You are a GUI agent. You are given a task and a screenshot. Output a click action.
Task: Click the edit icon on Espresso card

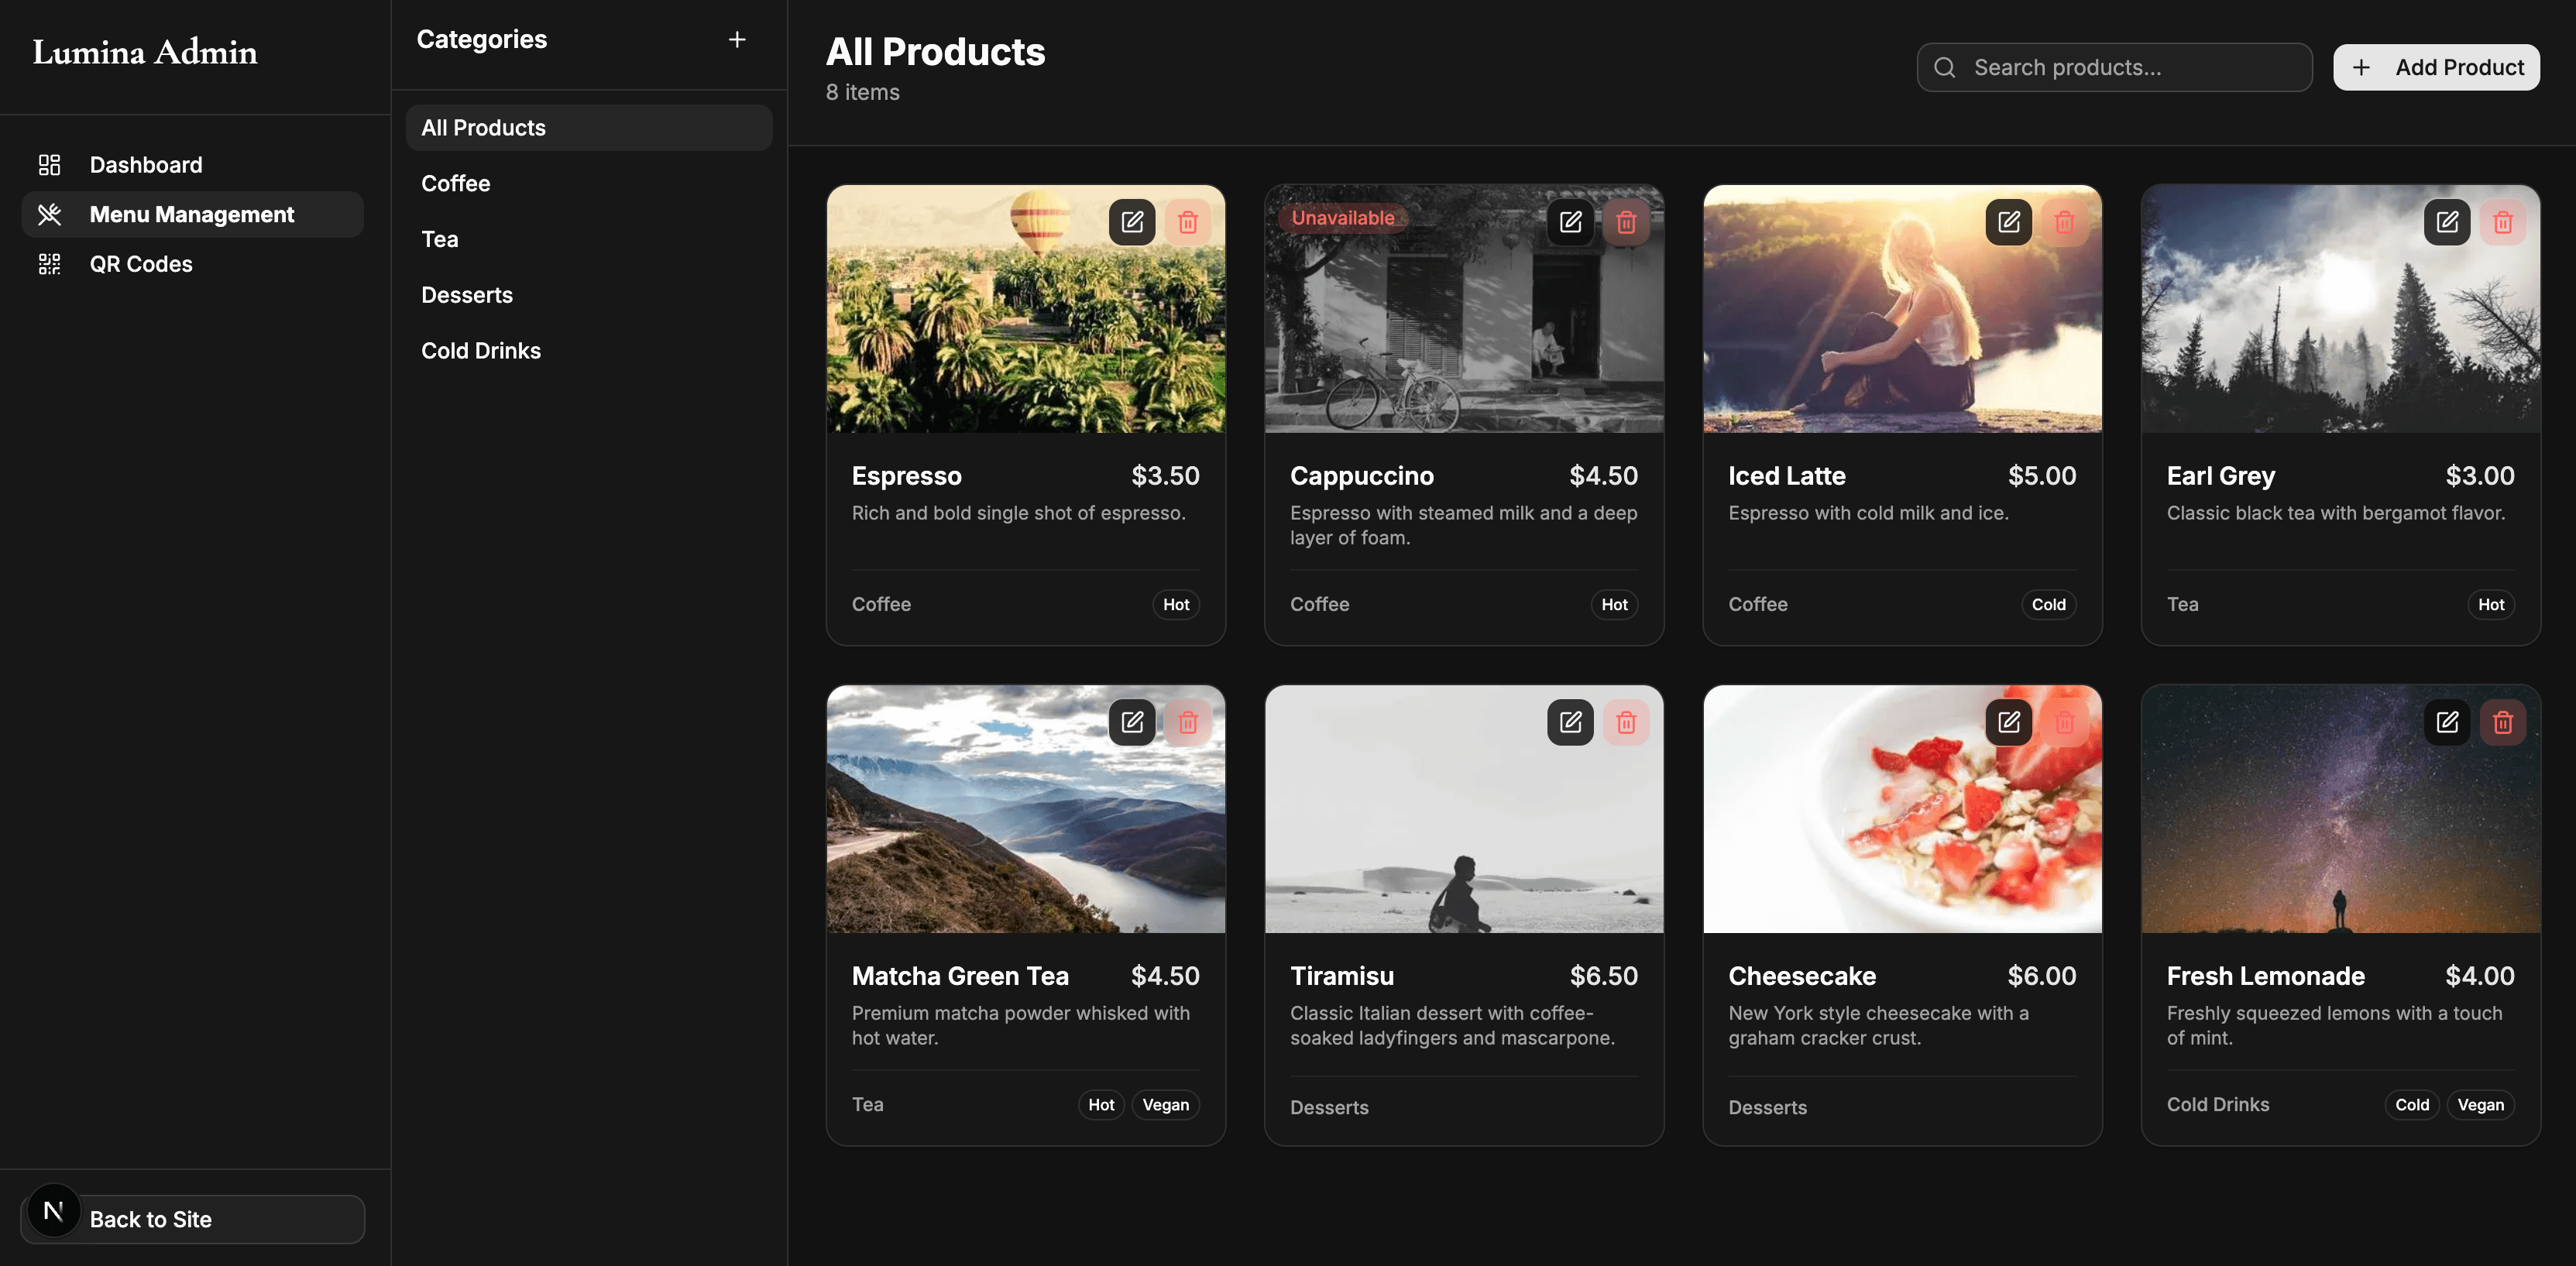(1132, 222)
